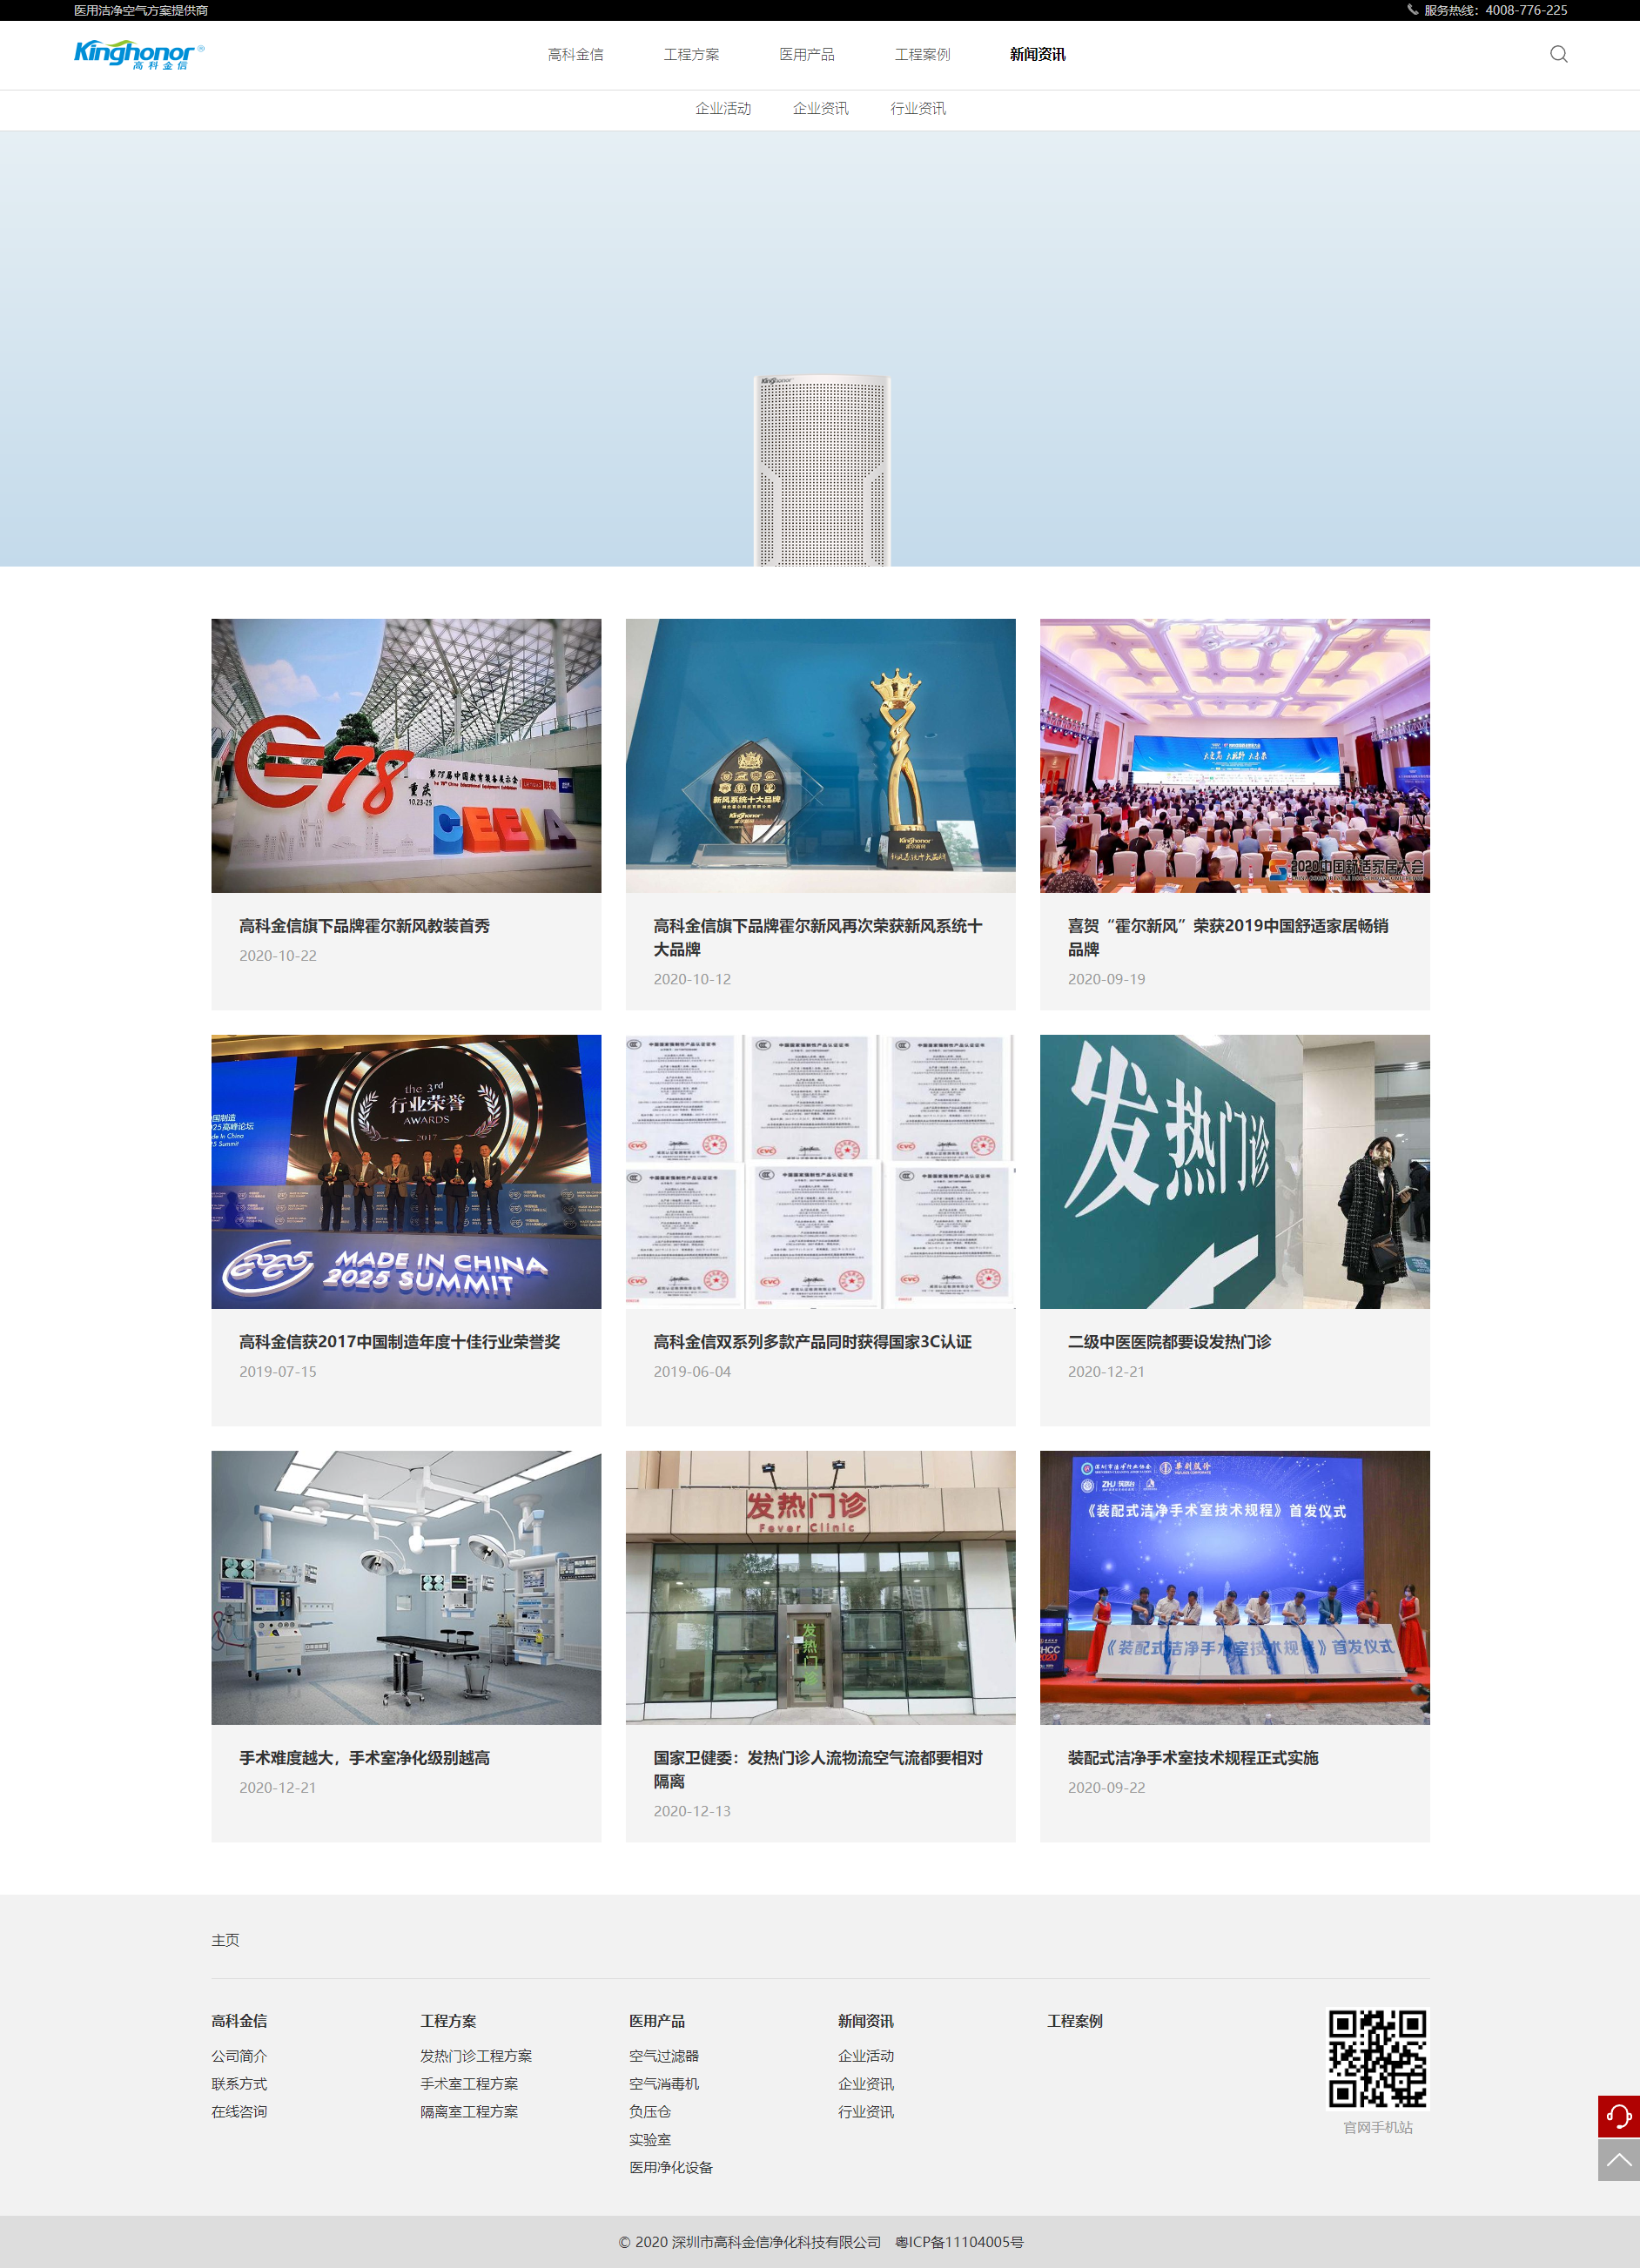Click footer link 发热门诊工程方案
Screen dimensions: 1640x2268
476,2056
